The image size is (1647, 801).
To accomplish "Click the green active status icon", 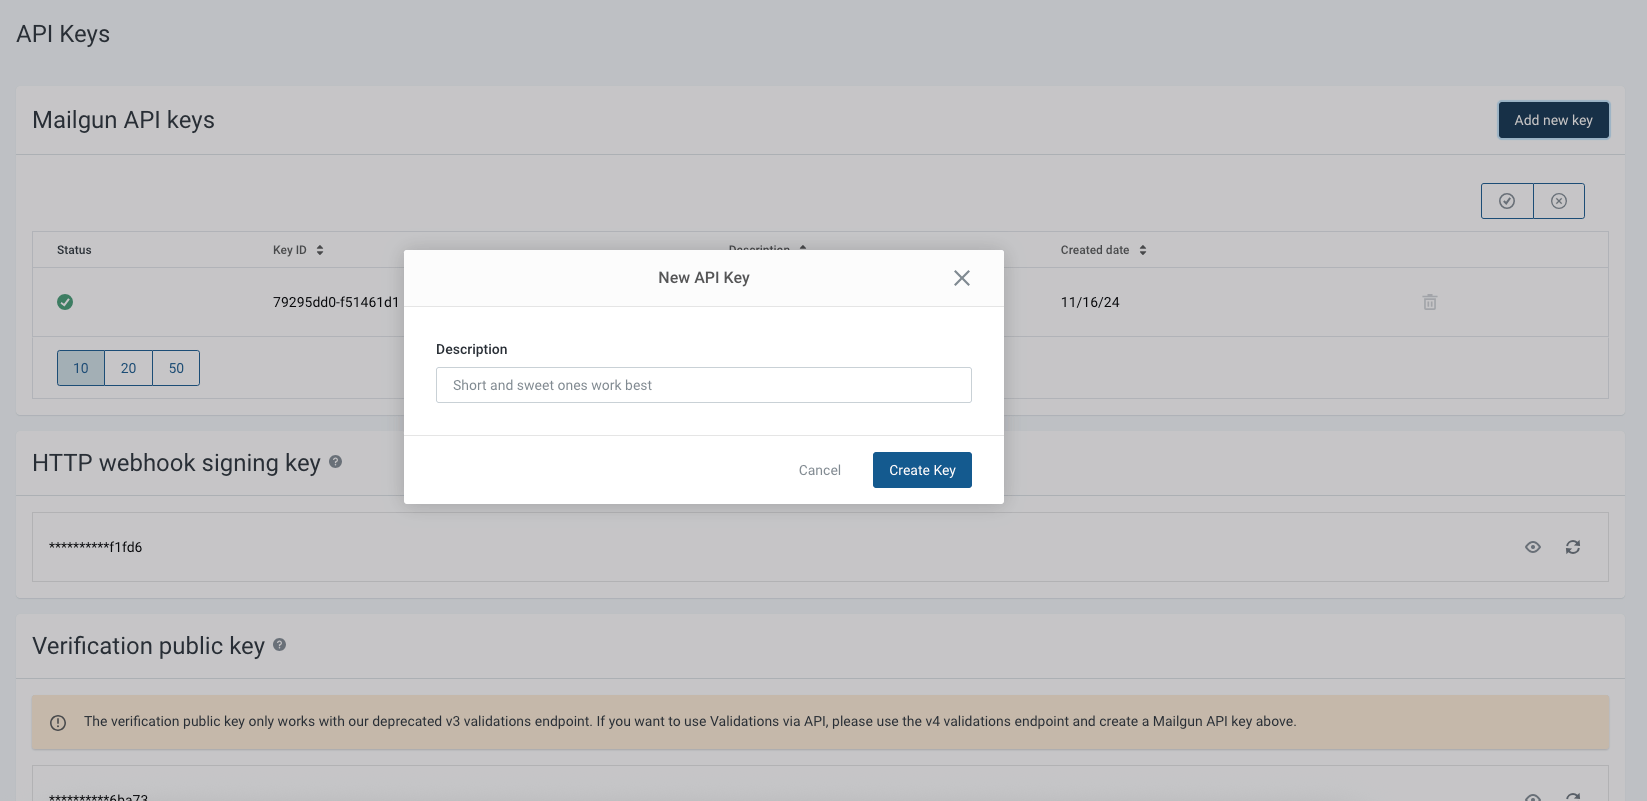I will click(65, 302).
